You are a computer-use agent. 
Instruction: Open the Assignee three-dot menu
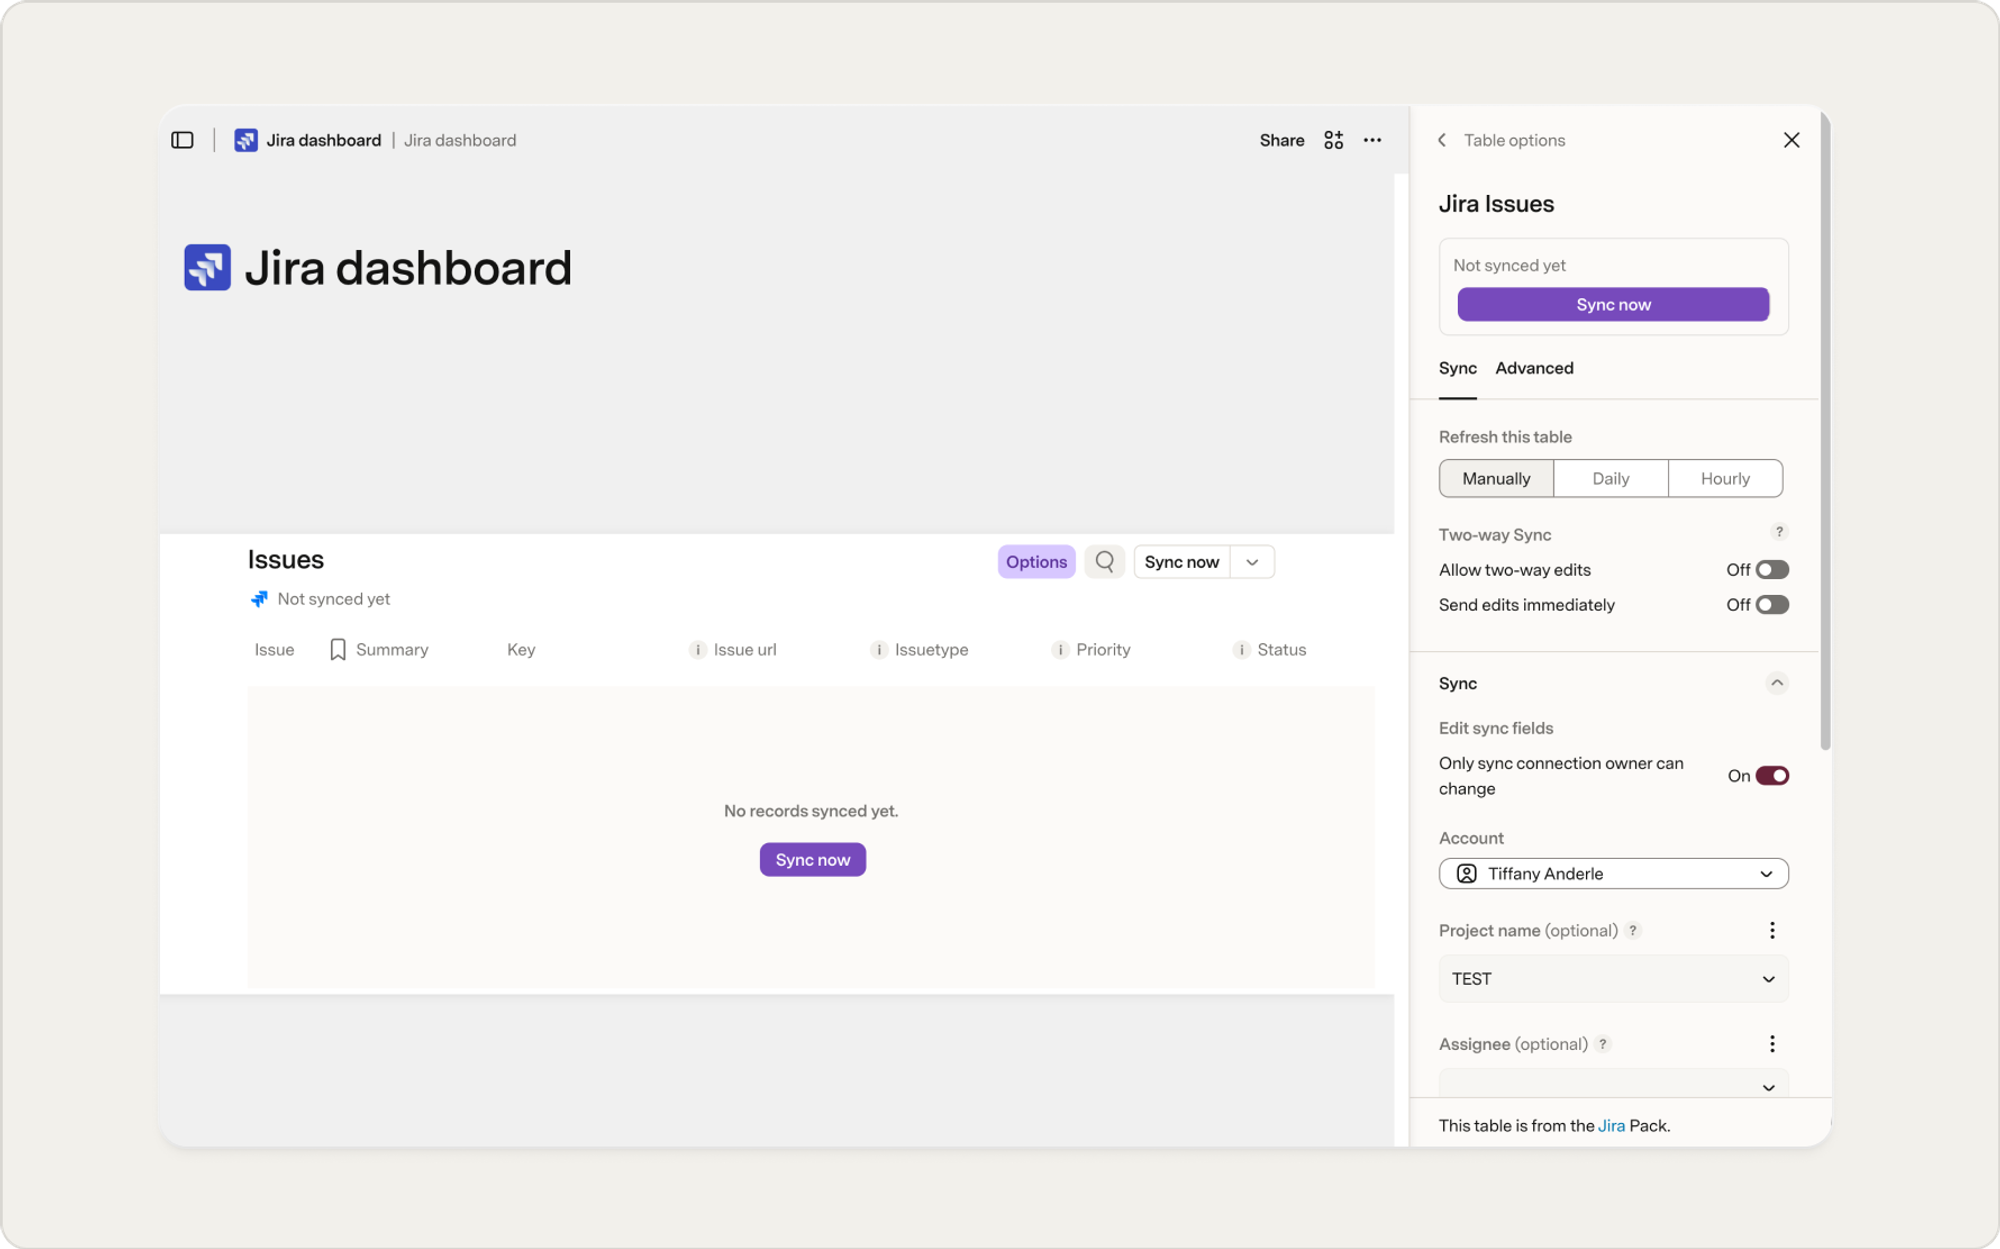(1772, 1045)
